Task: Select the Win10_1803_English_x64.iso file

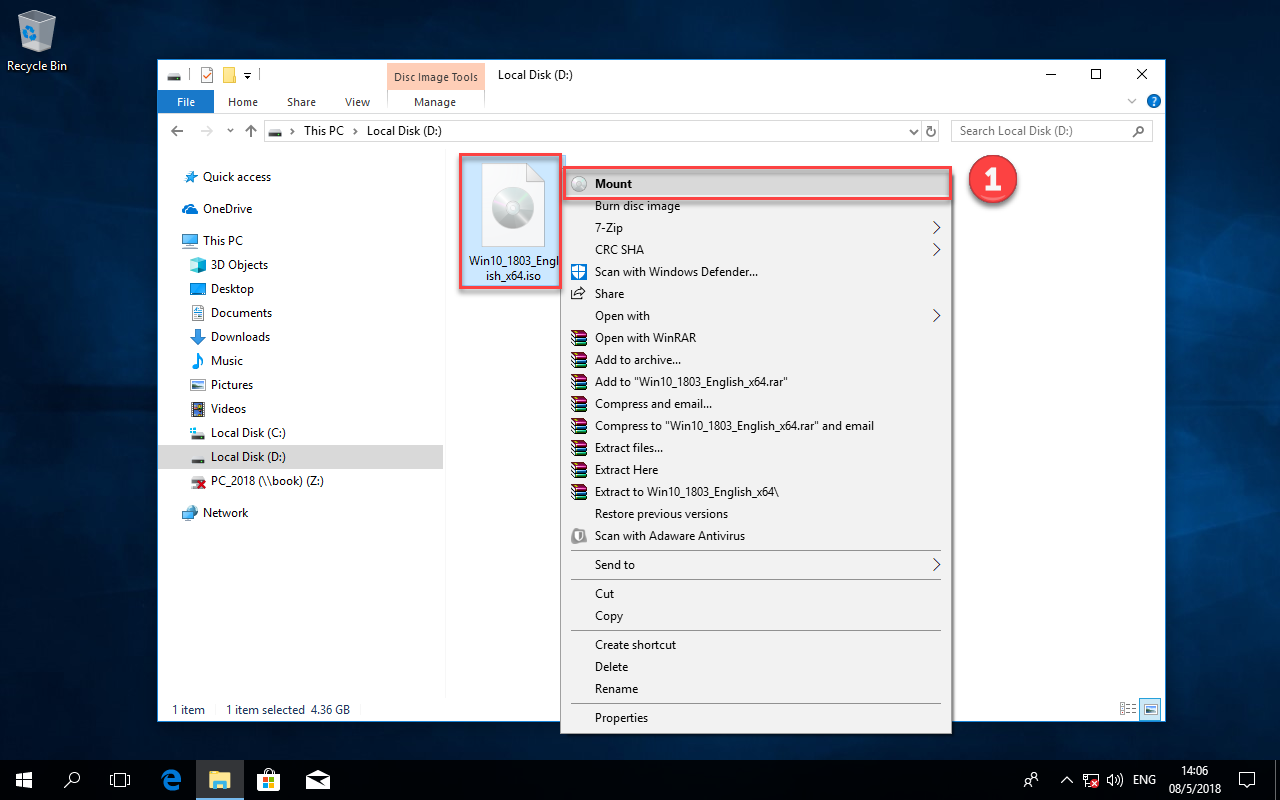Action: (x=510, y=222)
